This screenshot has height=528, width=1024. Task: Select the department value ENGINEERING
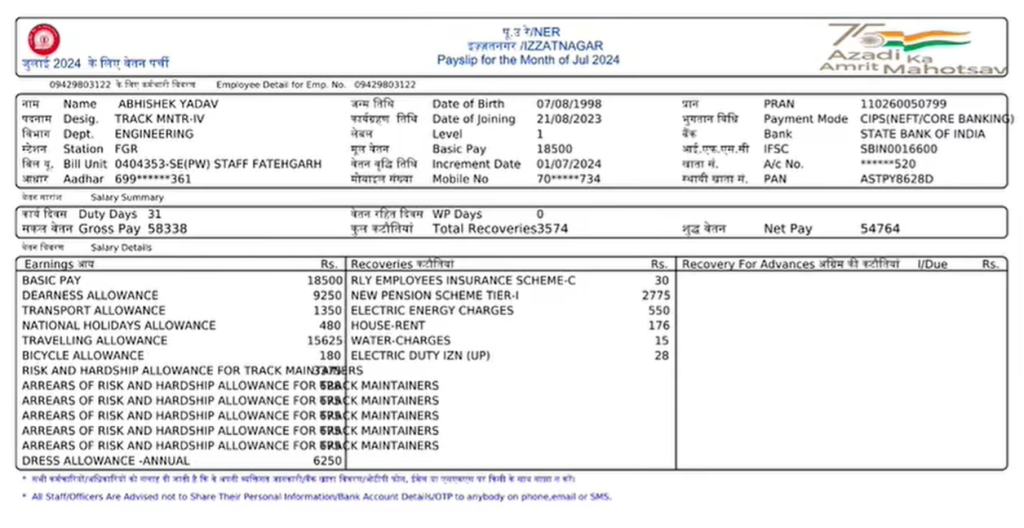154,134
